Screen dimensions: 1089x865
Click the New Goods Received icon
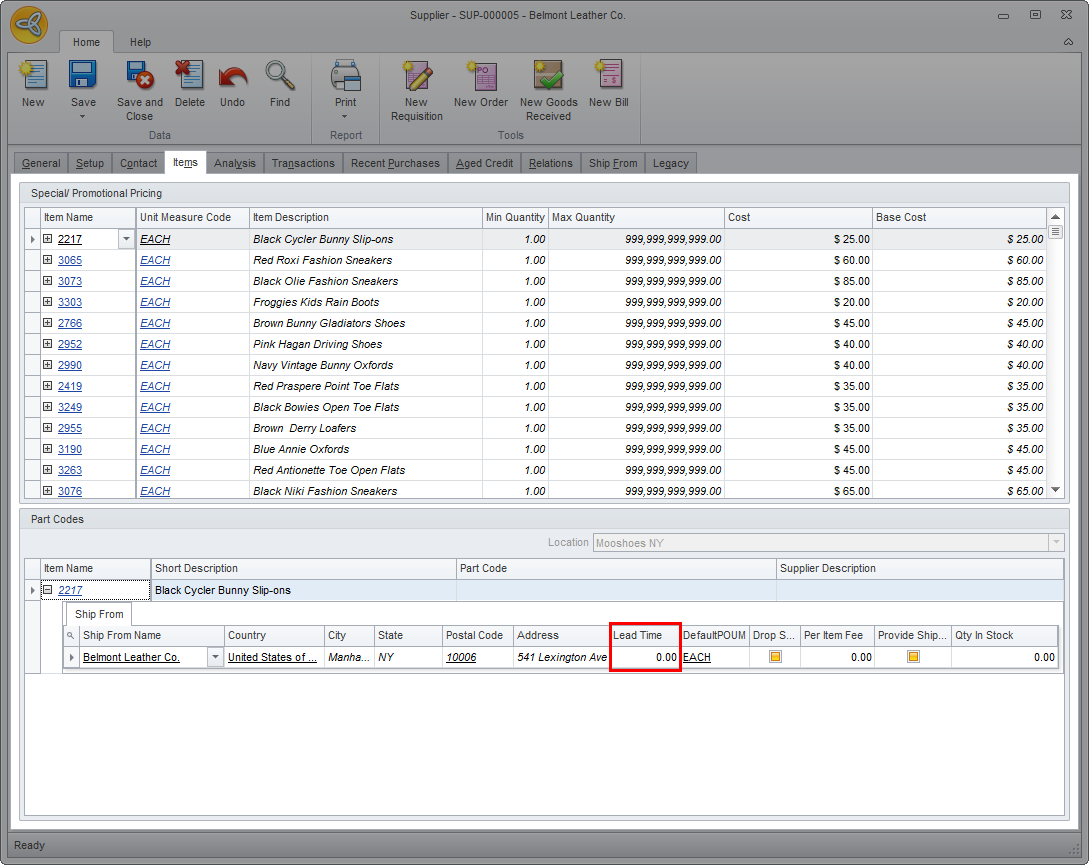[548, 76]
